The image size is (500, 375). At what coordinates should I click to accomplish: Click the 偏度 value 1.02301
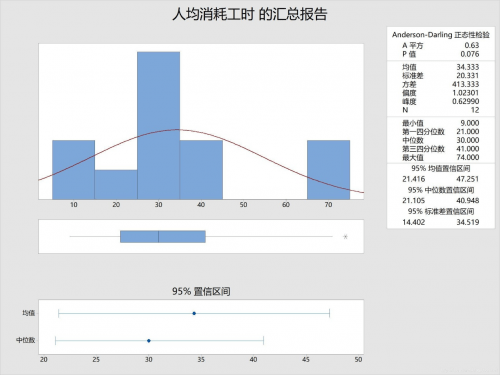tap(466, 93)
